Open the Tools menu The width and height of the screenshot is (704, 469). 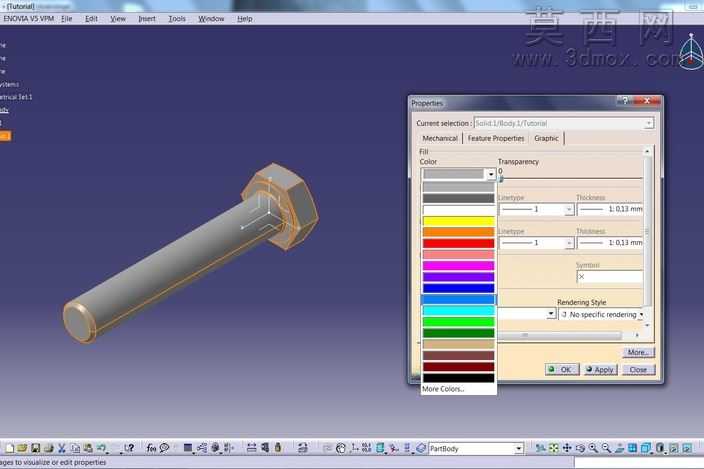click(x=177, y=18)
